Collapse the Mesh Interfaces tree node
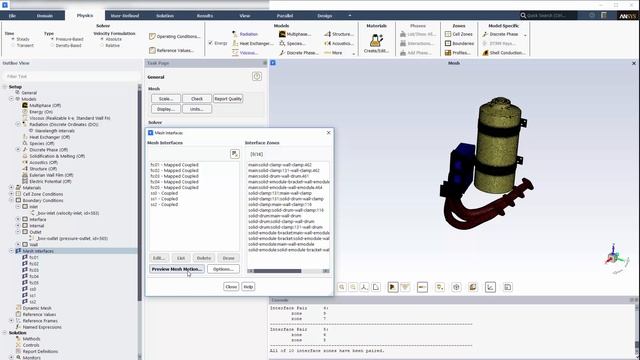 click(11, 251)
